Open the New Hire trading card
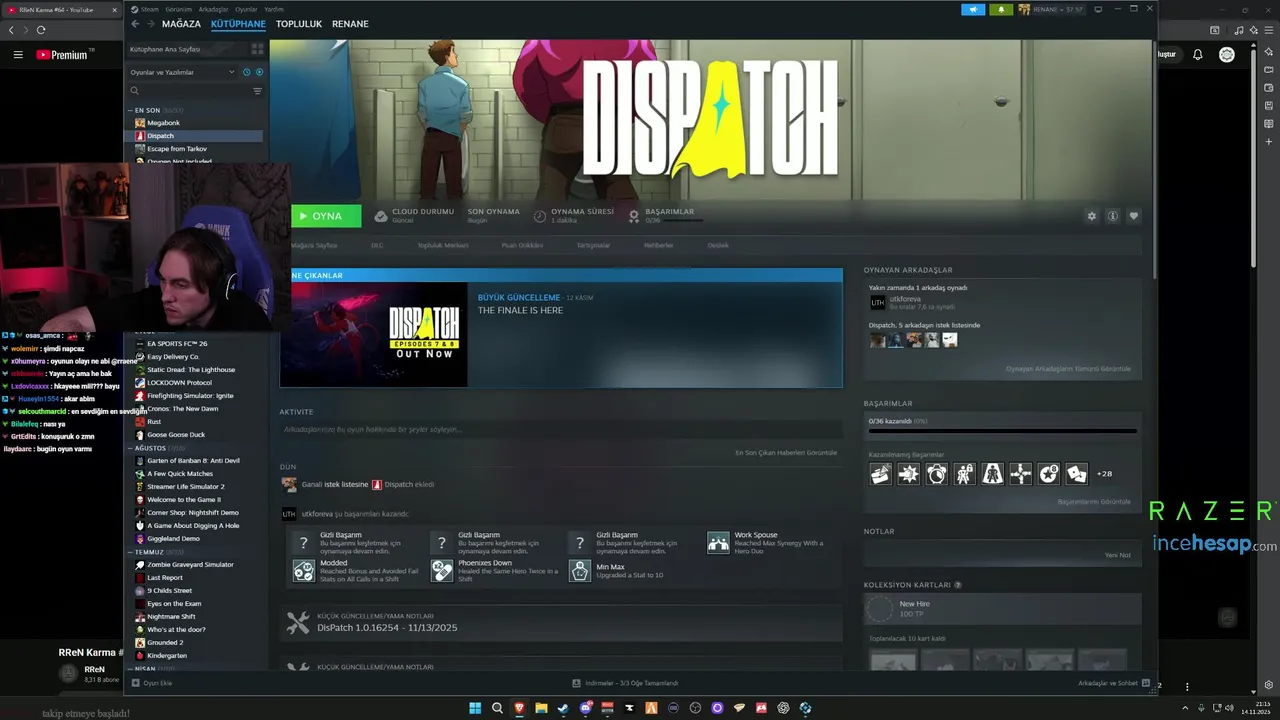Viewport: 1280px width, 720px height. [1002, 608]
